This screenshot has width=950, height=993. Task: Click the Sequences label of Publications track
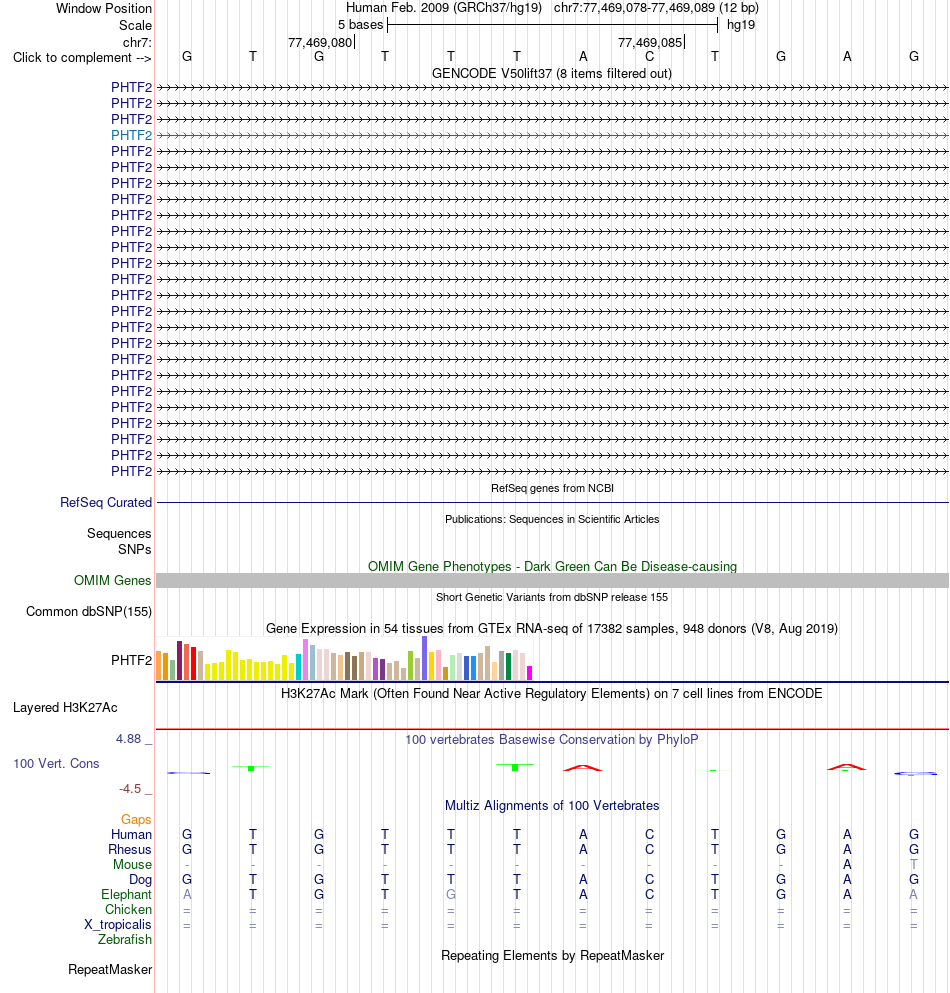pyautogui.click(x=119, y=533)
